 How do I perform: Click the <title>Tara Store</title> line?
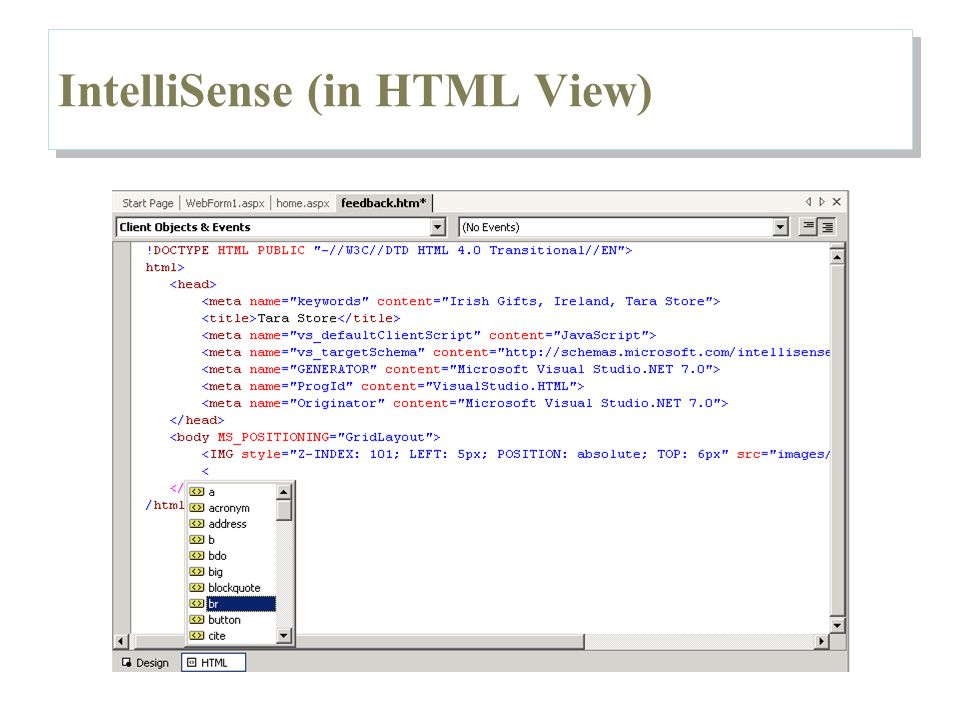301,318
